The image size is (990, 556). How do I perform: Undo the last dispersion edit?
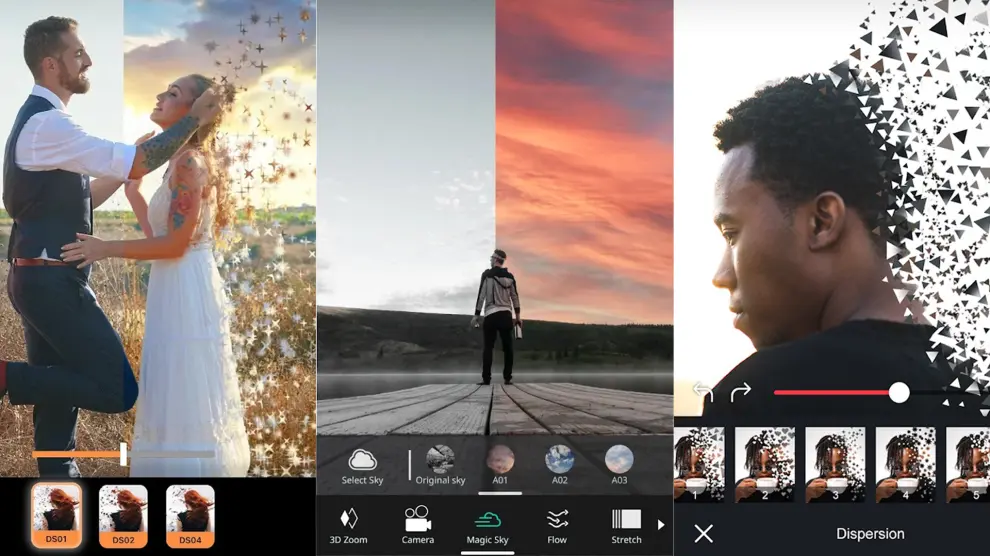click(x=703, y=392)
